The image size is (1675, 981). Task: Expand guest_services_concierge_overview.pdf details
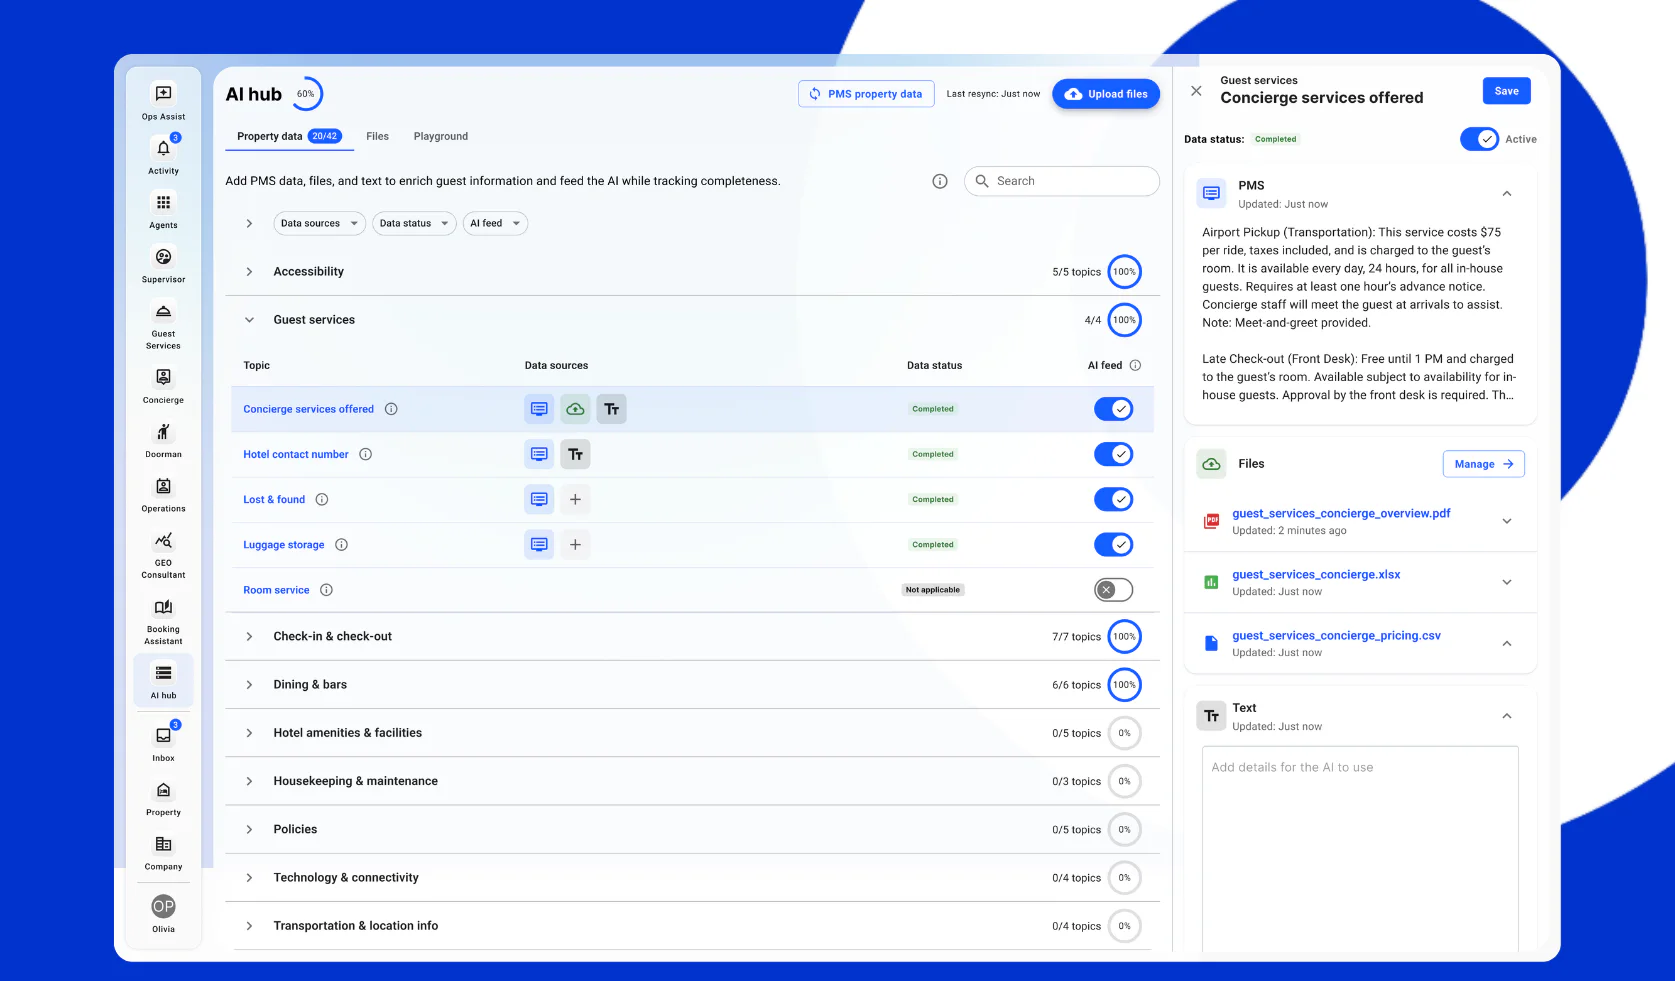[x=1507, y=521]
